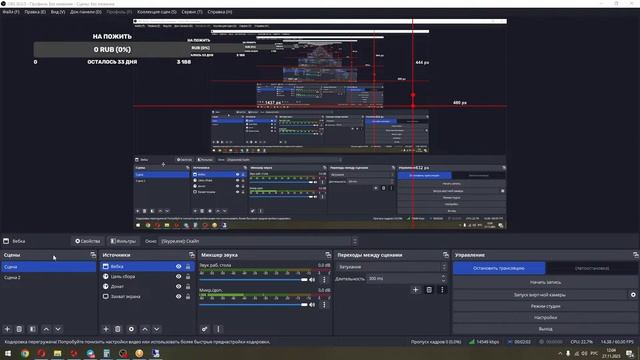Remove selected source with trash icon
Image resolution: width=640 pixels, height=360 pixels.
[118, 329]
